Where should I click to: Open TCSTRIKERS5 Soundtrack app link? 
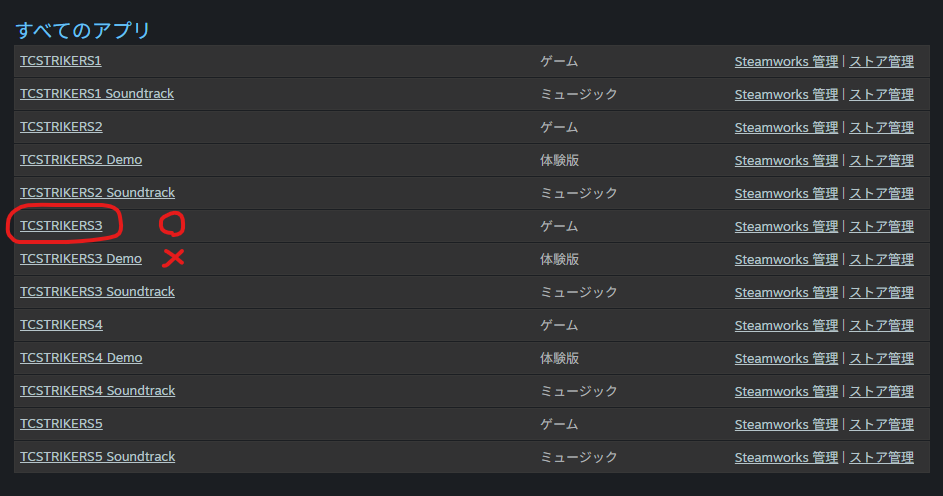pyautogui.click(x=97, y=457)
